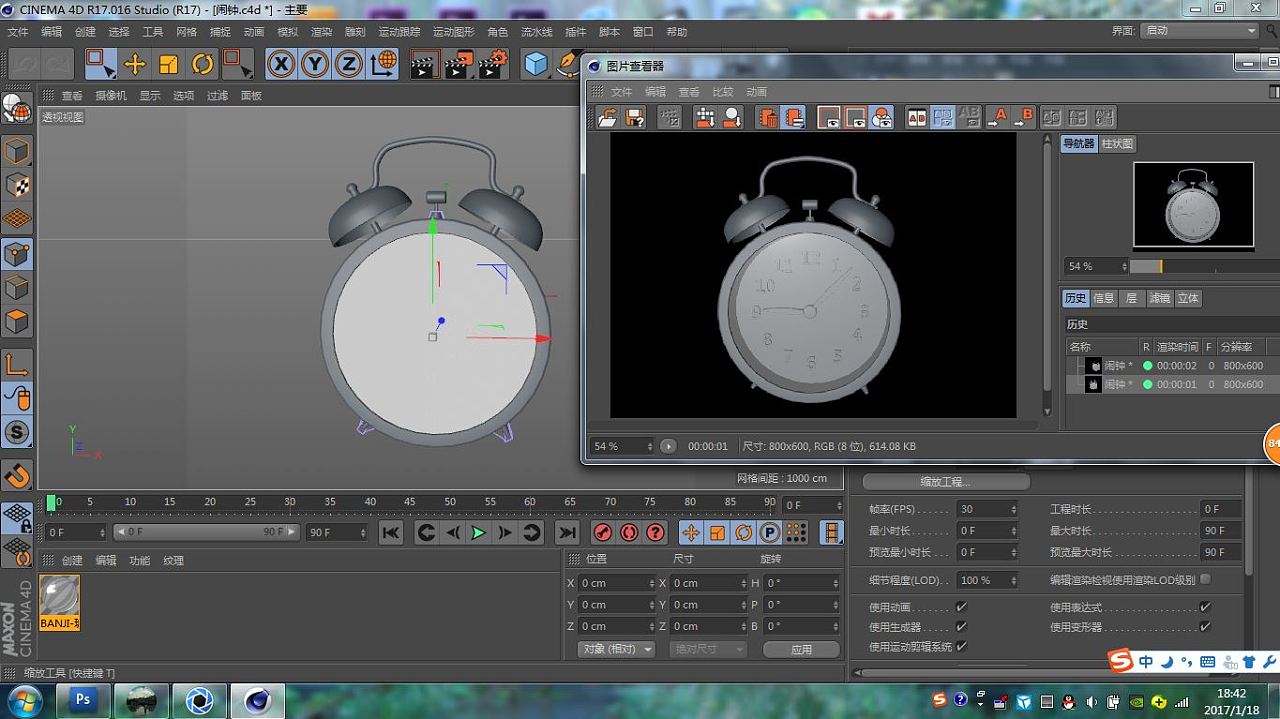Open the 对象 (相对) coordinate dropdown
The width and height of the screenshot is (1280, 719).
[617, 649]
